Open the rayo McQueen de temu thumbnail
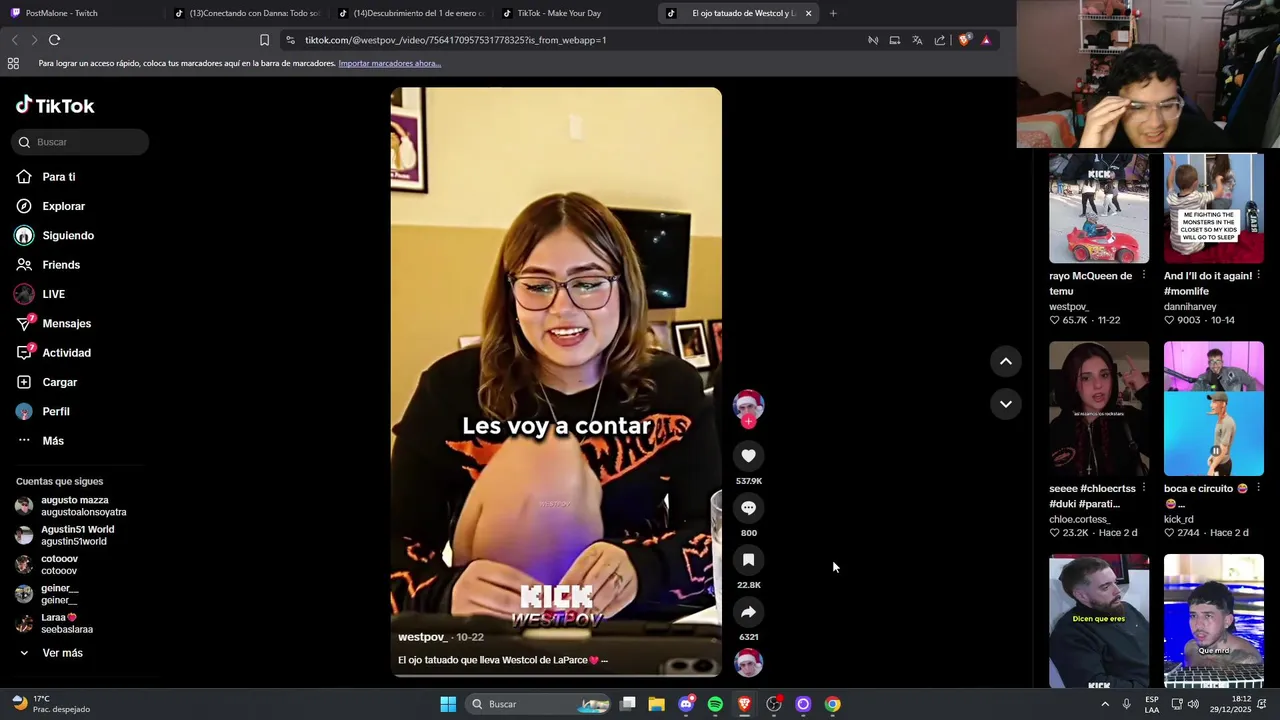Screen dimensions: 1280x720 pyautogui.click(x=1099, y=208)
